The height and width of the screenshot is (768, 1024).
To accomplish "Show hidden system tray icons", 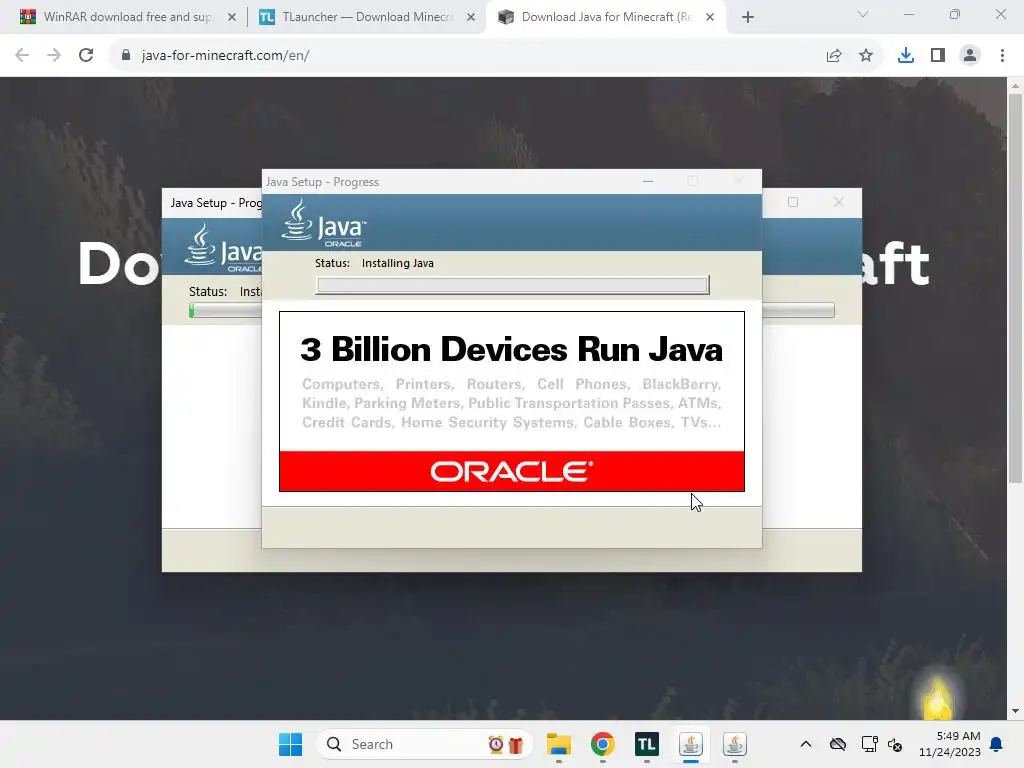I will tap(806, 744).
